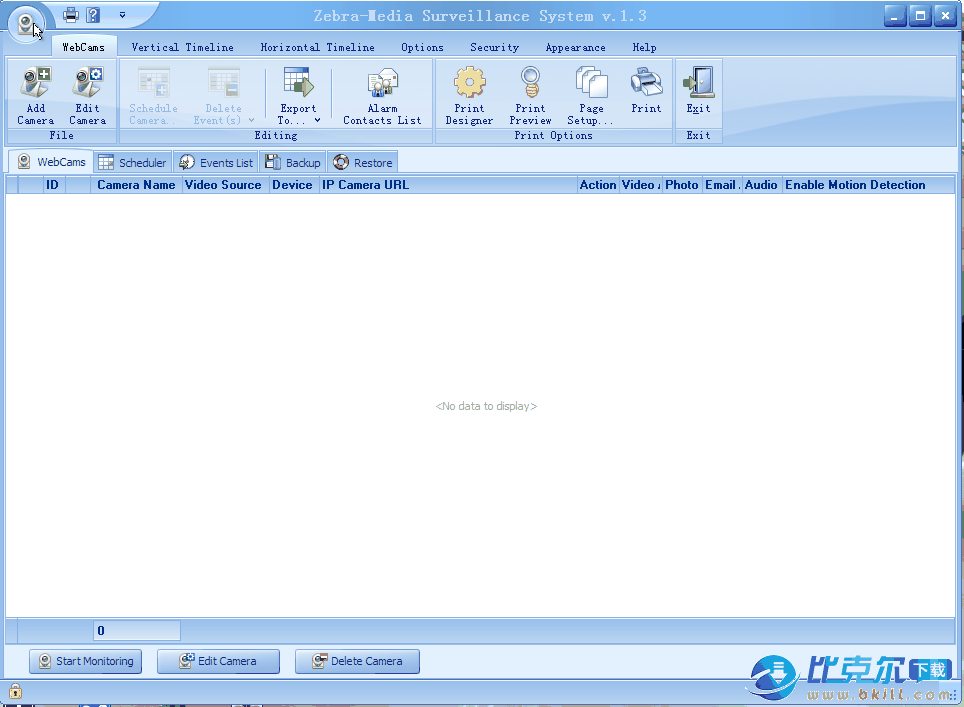Click the Delete Event(s) ribbon icon
Image resolution: width=964 pixels, height=707 pixels.
click(223, 95)
